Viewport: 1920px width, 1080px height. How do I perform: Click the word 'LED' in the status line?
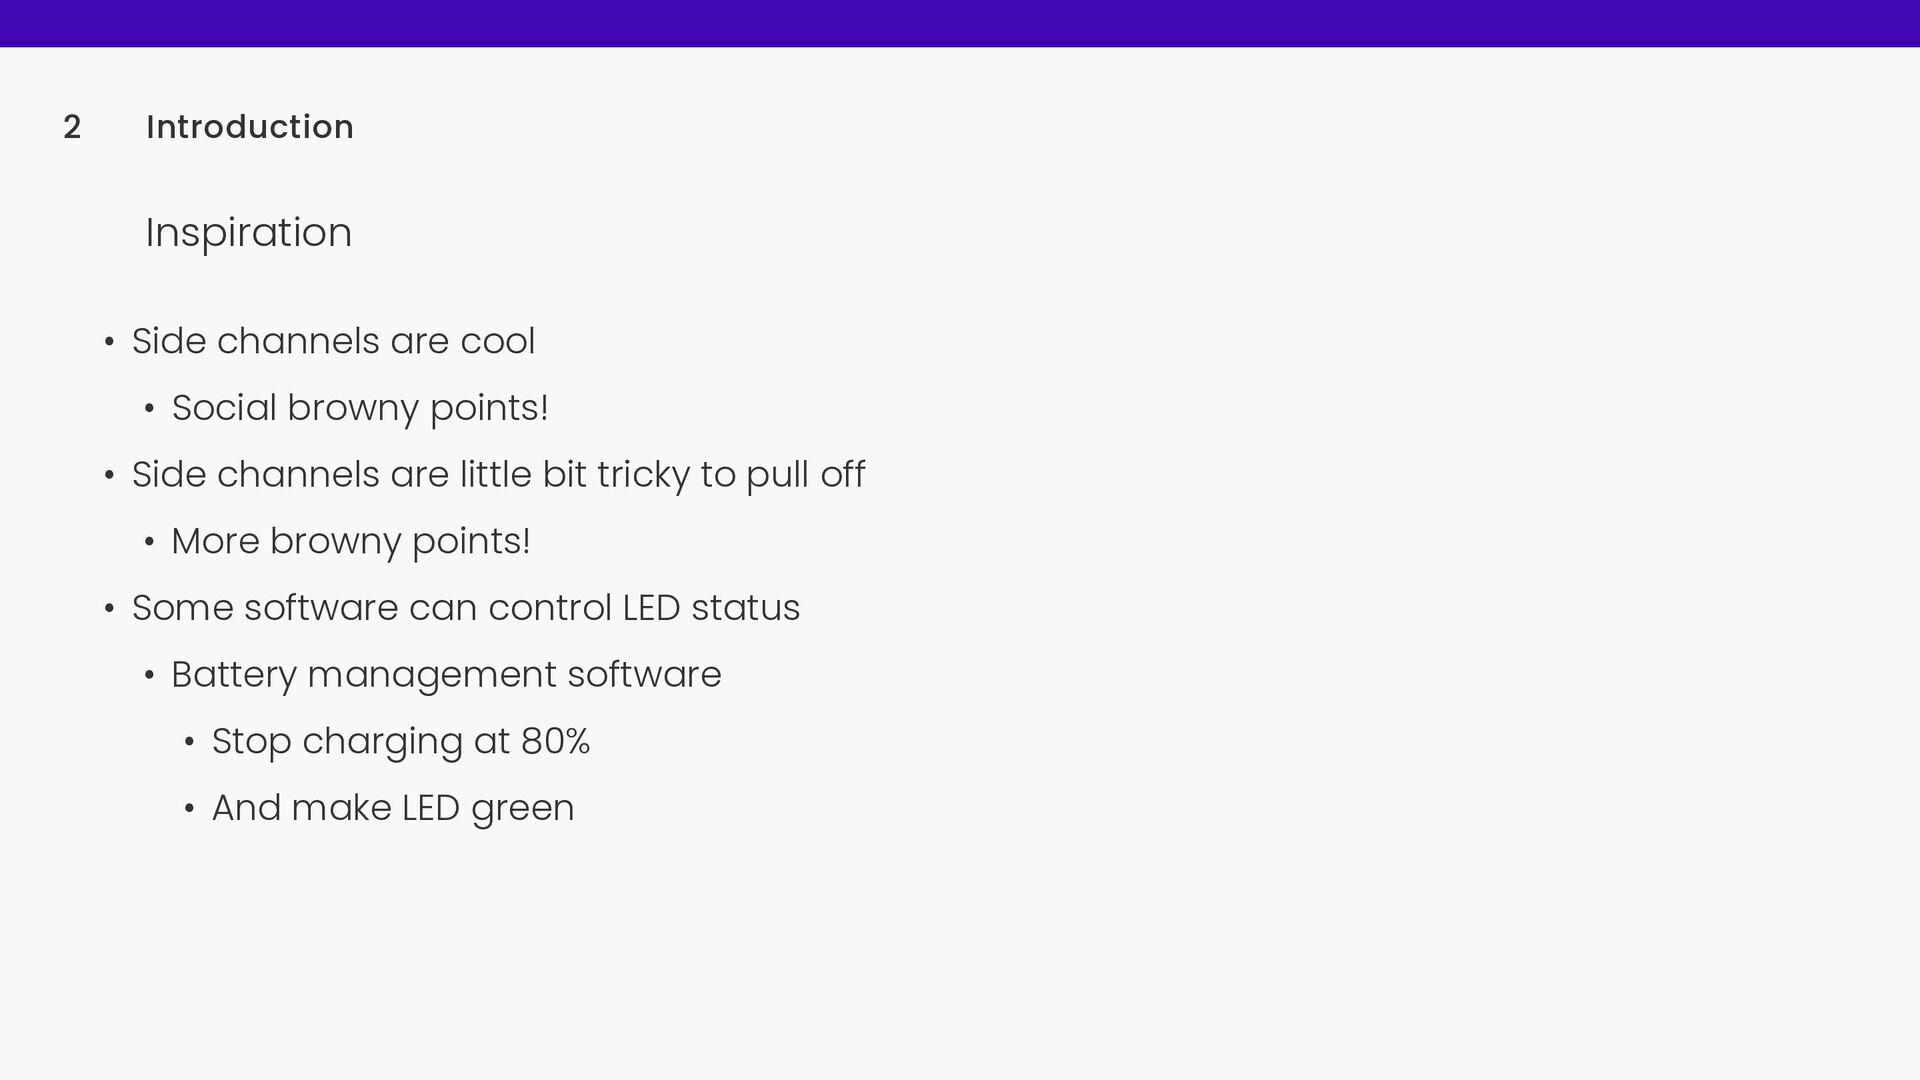pos(651,608)
